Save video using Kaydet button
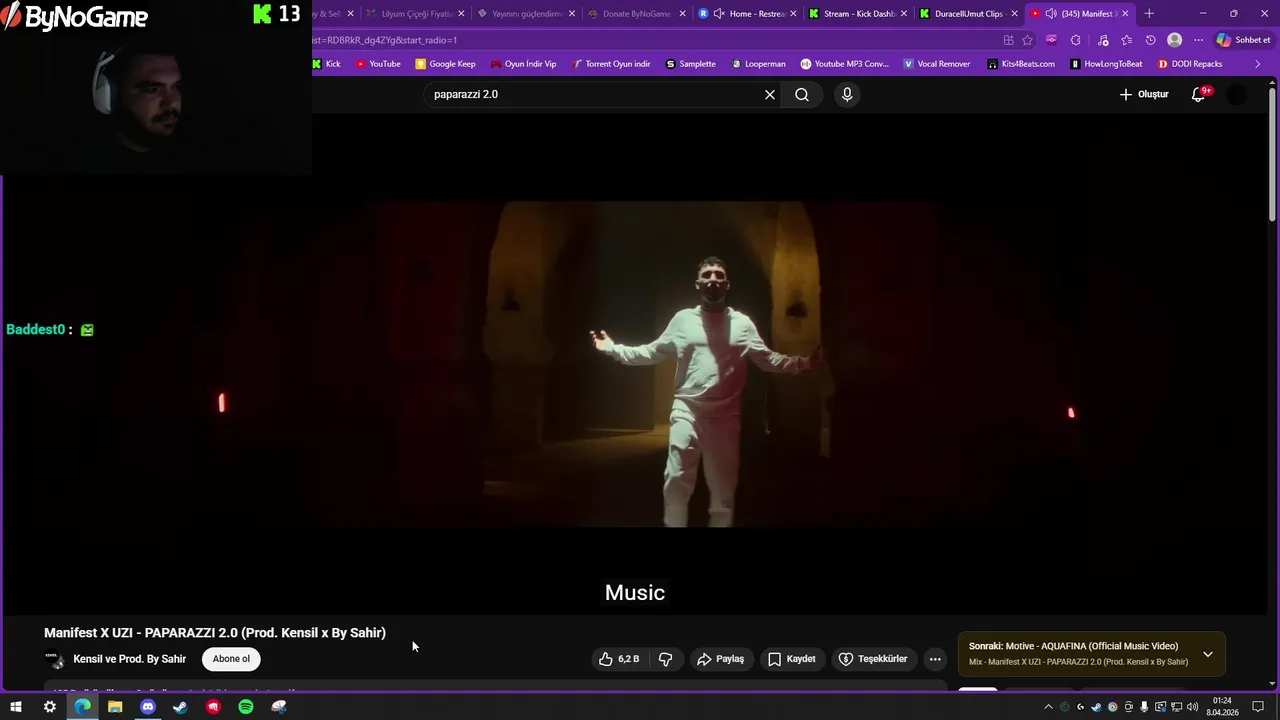This screenshot has height=720, width=1280. (x=792, y=659)
